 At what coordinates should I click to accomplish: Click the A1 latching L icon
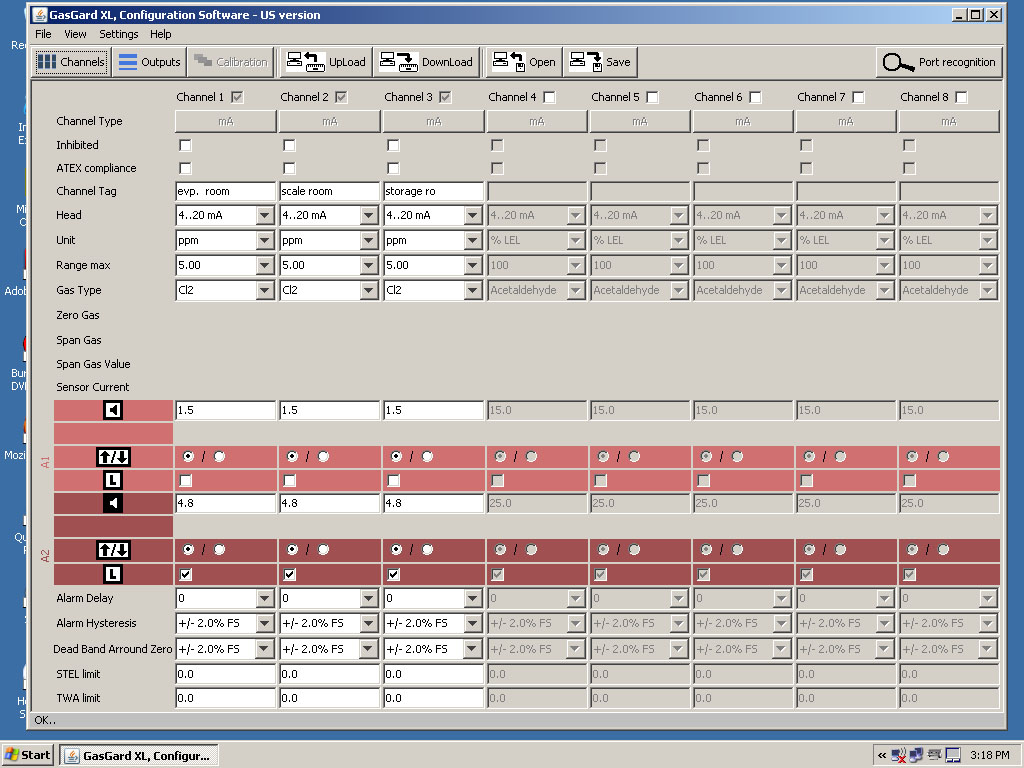tap(113, 481)
